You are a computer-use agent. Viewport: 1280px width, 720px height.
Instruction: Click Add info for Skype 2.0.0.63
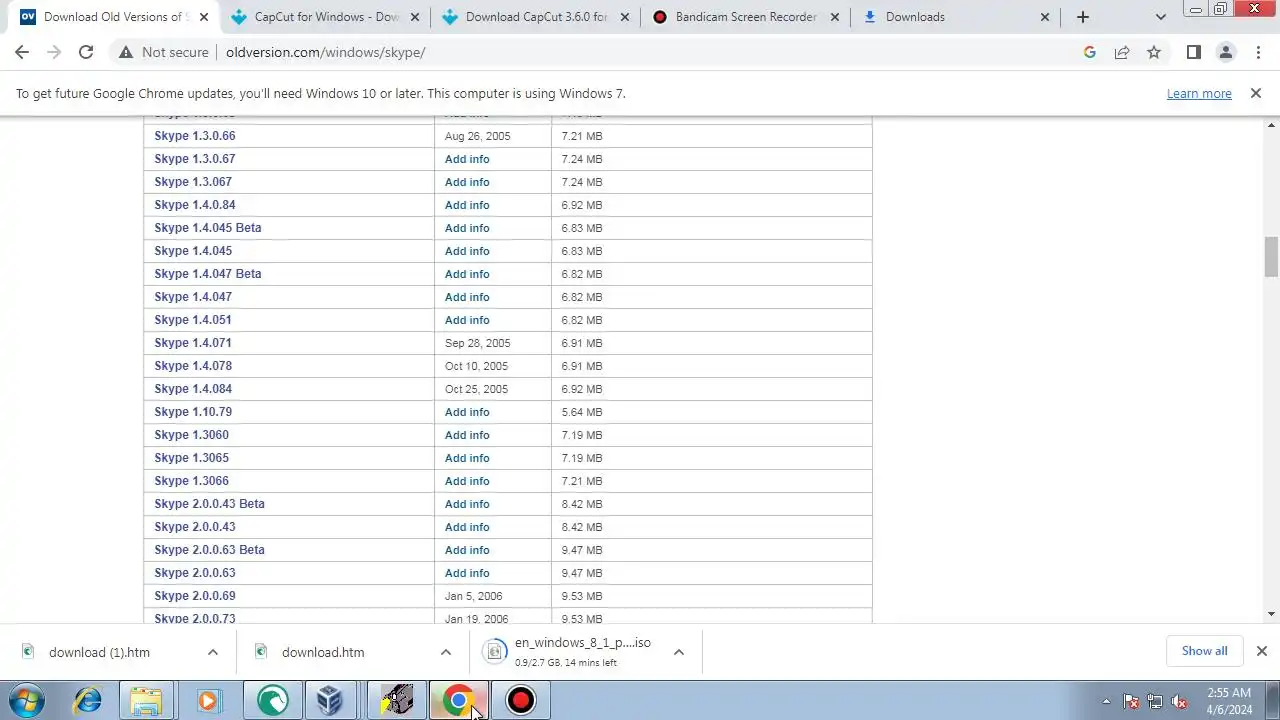(467, 573)
